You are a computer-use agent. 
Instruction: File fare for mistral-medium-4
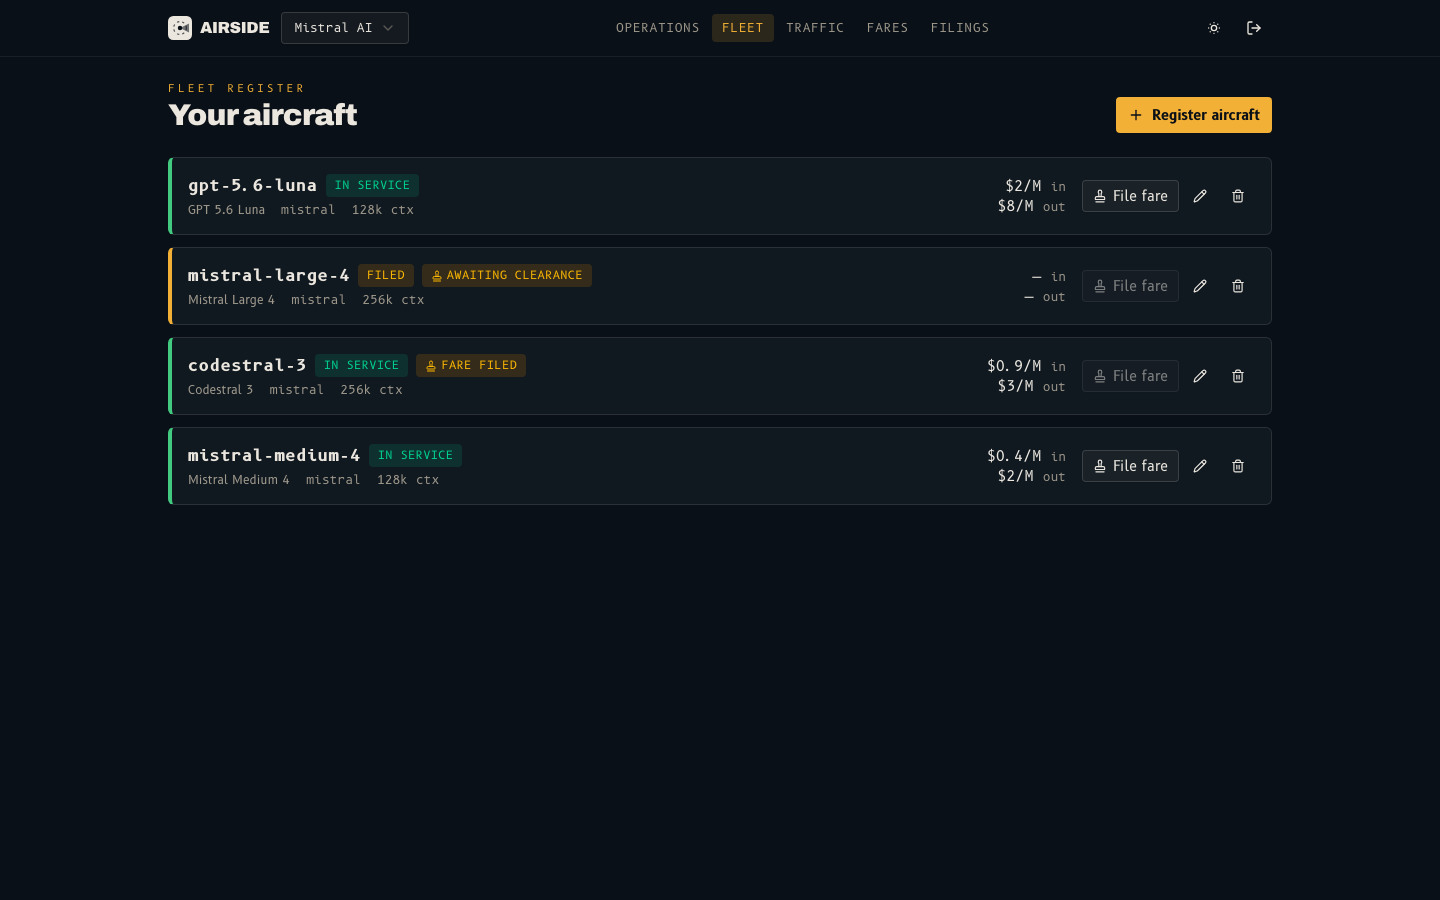[1130, 466]
